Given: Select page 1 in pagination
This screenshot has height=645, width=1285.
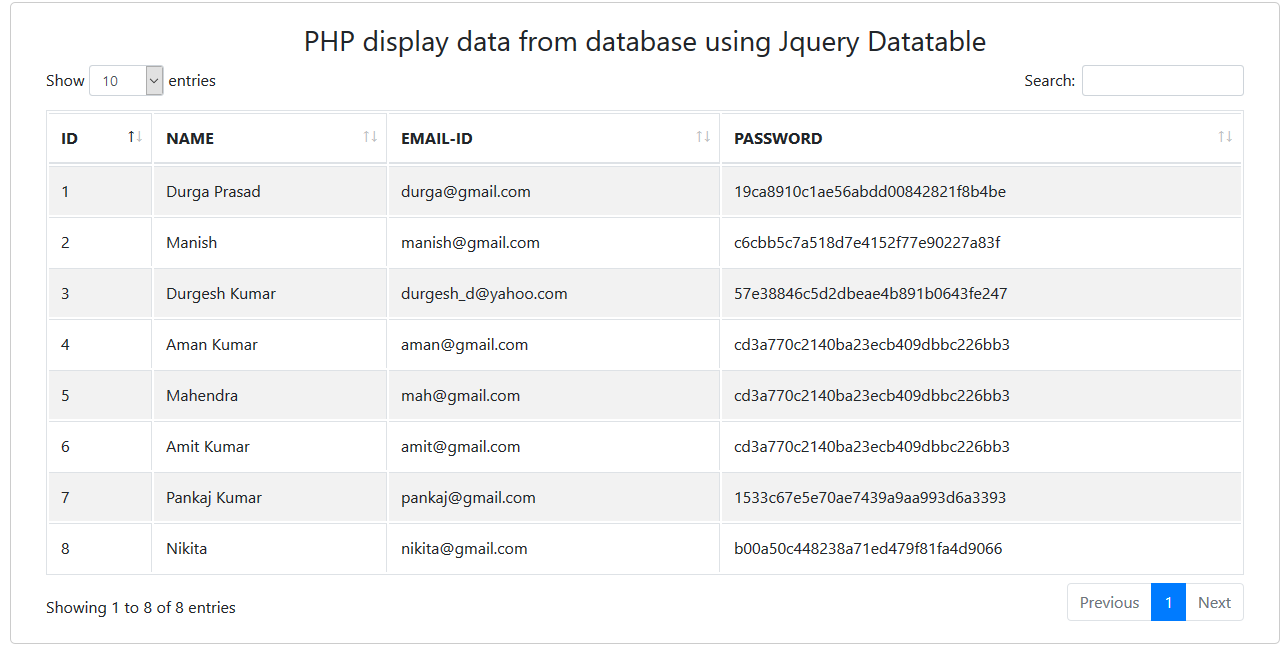Looking at the screenshot, I should 1168,602.
